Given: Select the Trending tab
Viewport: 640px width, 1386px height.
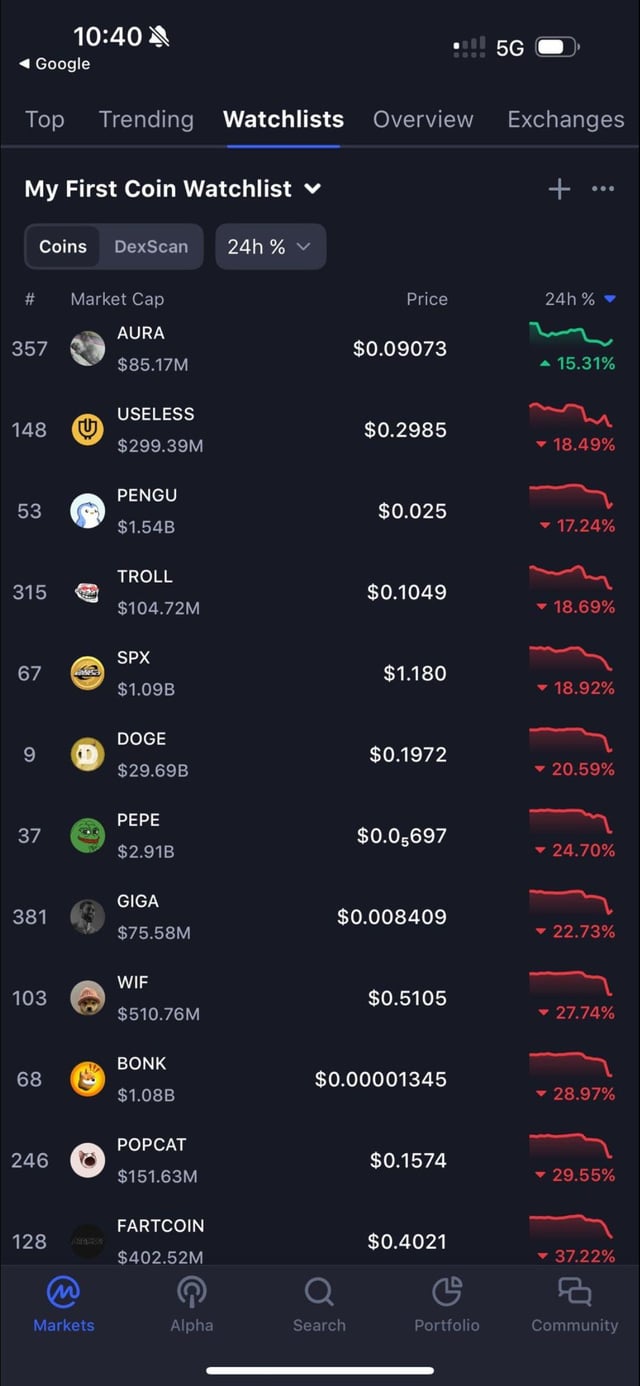Looking at the screenshot, I should [146, 119].
